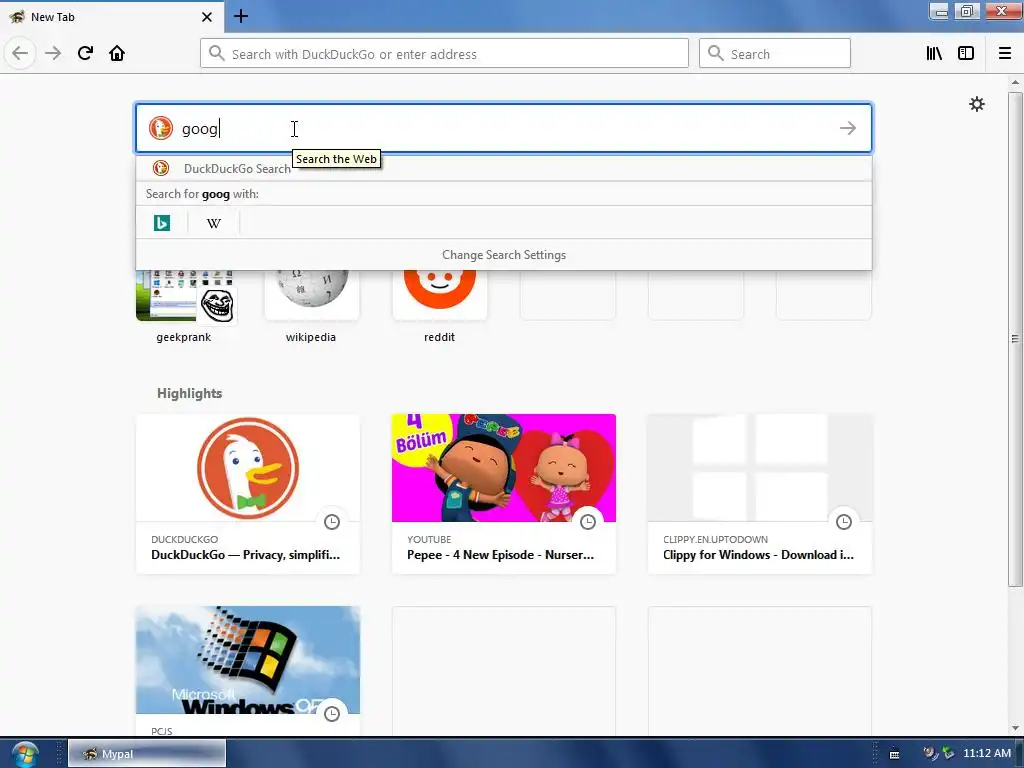Click the reddit label
Image resolution: width=1024 pixels, height=768 pixels.
pyautogui.click(x=440, y=337)
